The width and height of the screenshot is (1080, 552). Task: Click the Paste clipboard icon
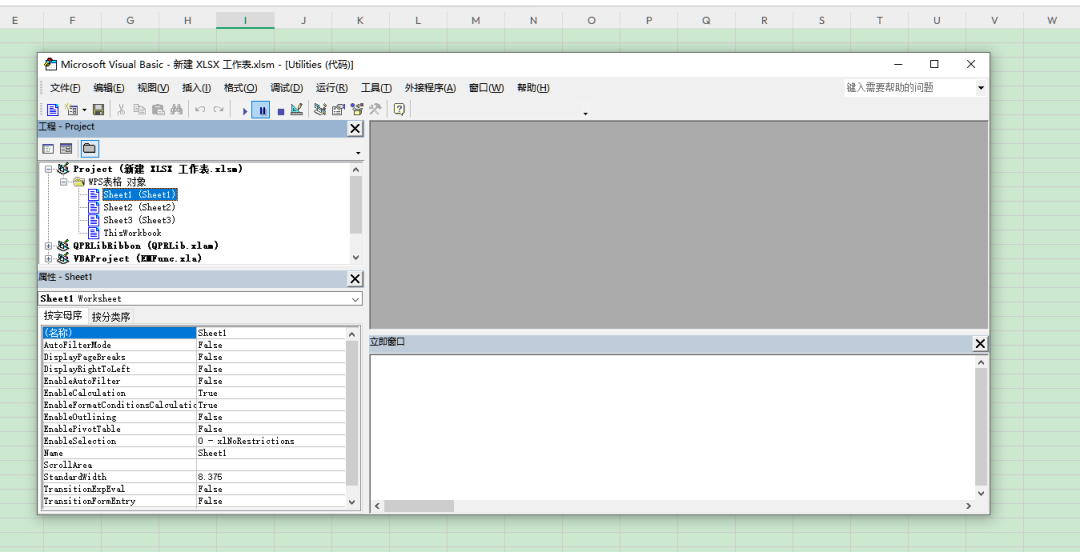pos(158,110)
